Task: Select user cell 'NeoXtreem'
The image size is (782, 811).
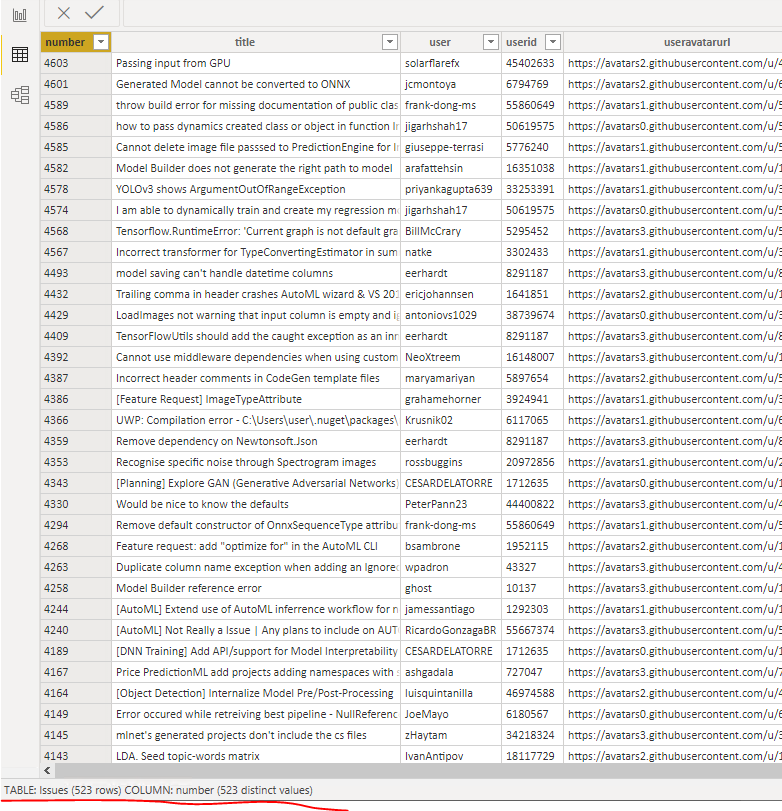Action: pos(450,357)
